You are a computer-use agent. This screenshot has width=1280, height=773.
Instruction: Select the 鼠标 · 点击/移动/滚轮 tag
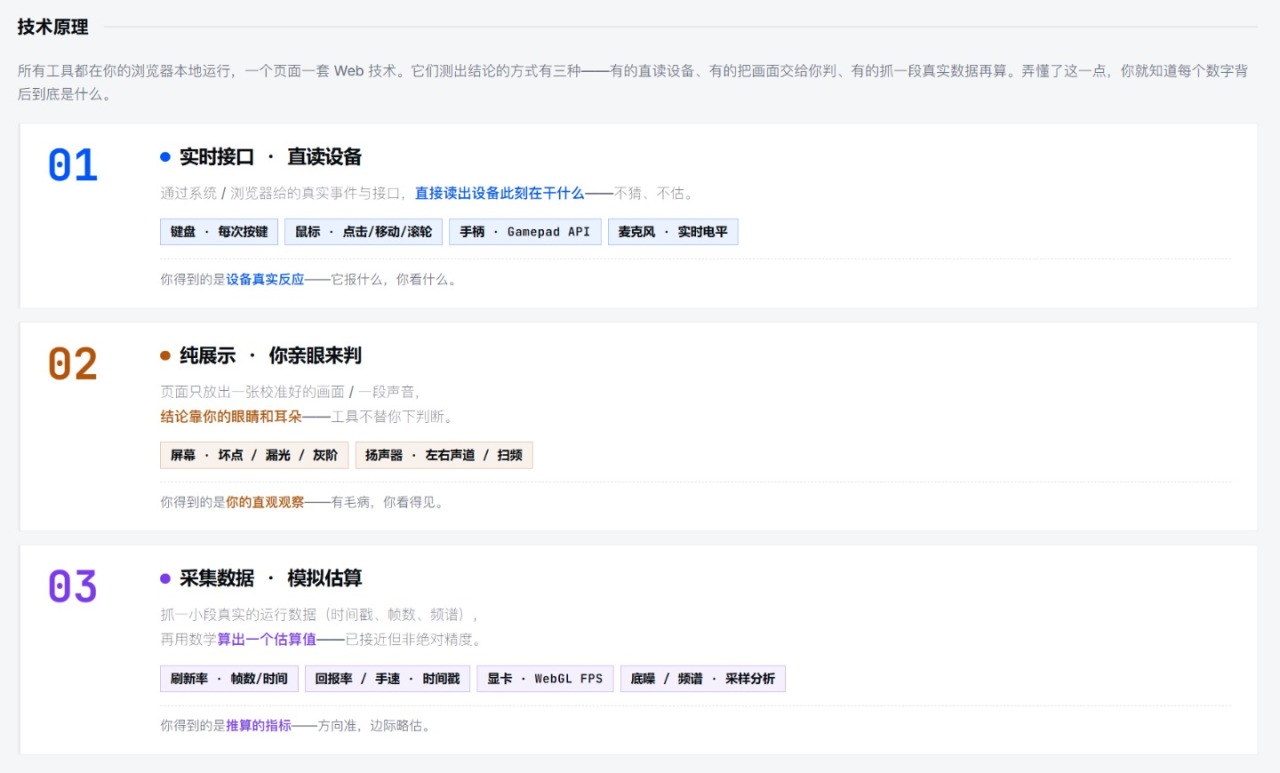pos(363,232)
